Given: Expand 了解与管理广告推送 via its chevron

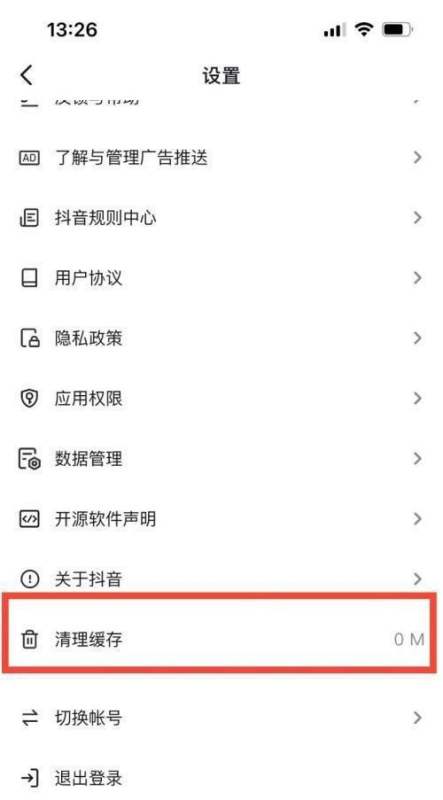Looking at the screenshot, I should [417, 158].
